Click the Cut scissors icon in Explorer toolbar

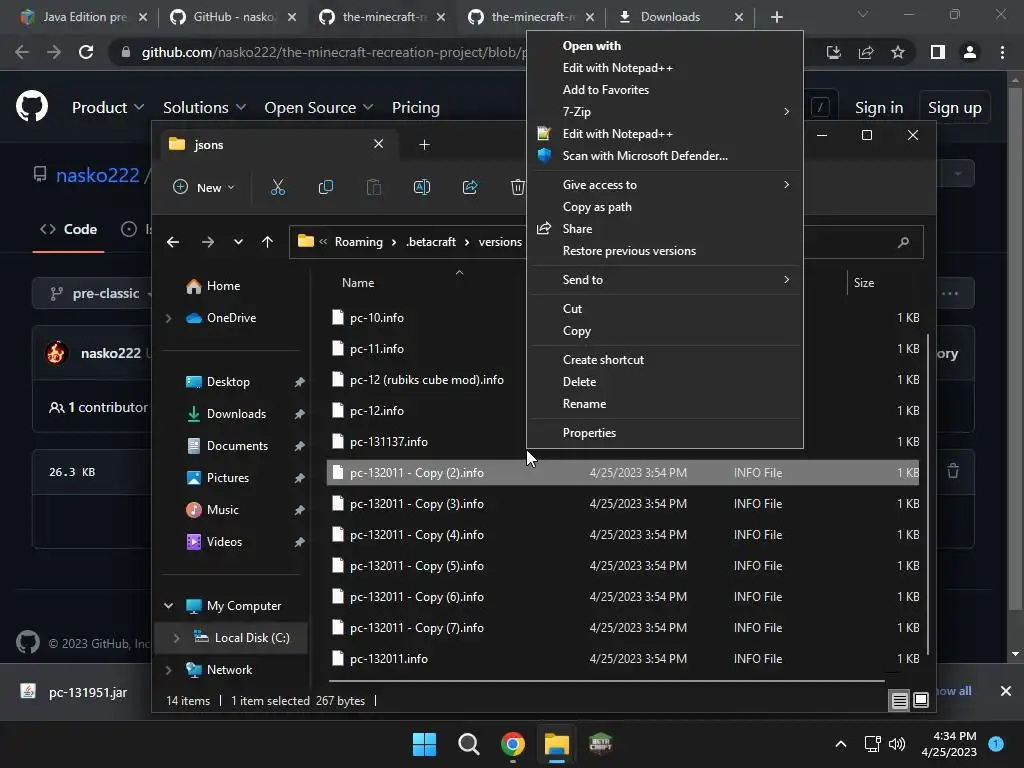point(278,187)
